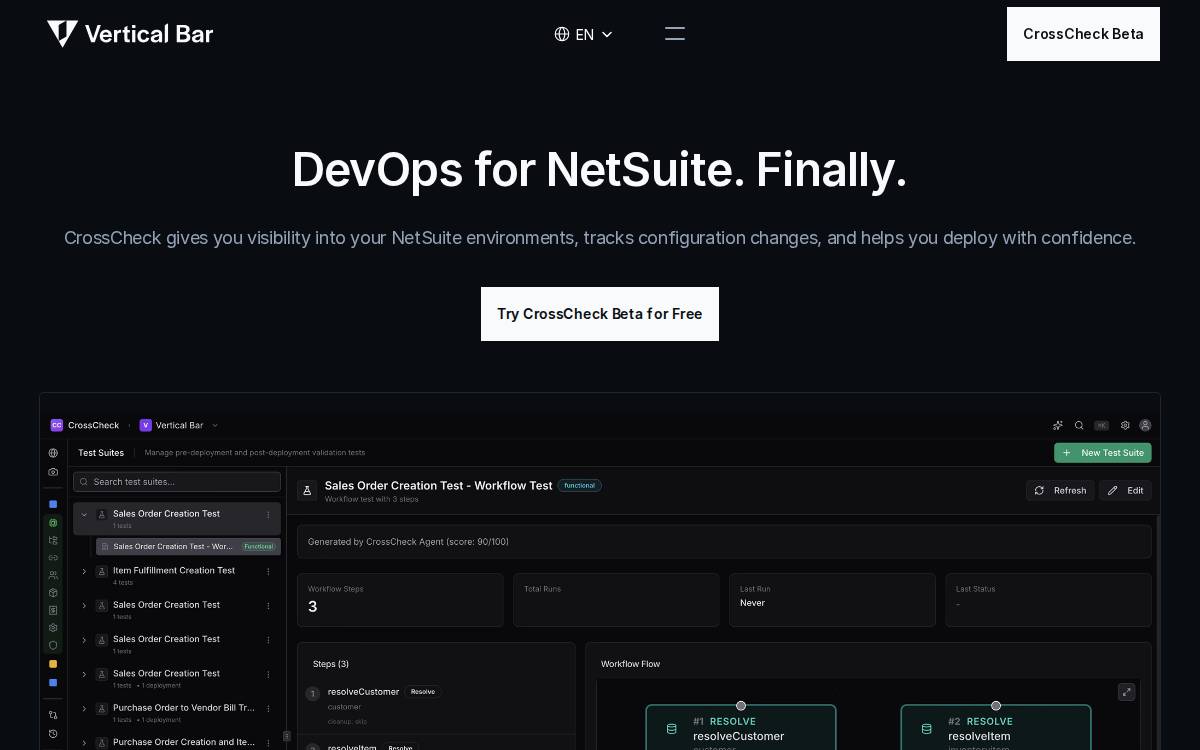Screen dimensions: 1200x750
Task: Click the cube package sidebar icon
Action: point(53,593)
